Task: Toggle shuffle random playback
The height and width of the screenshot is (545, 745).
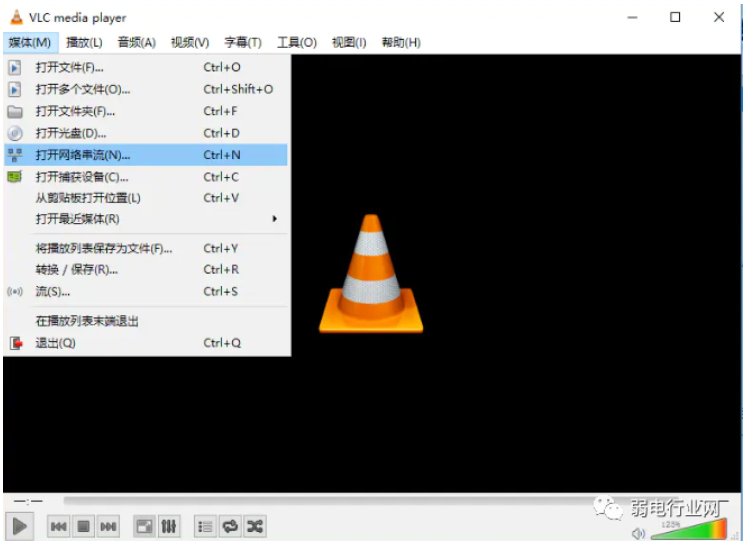Action: click(255, 526)
